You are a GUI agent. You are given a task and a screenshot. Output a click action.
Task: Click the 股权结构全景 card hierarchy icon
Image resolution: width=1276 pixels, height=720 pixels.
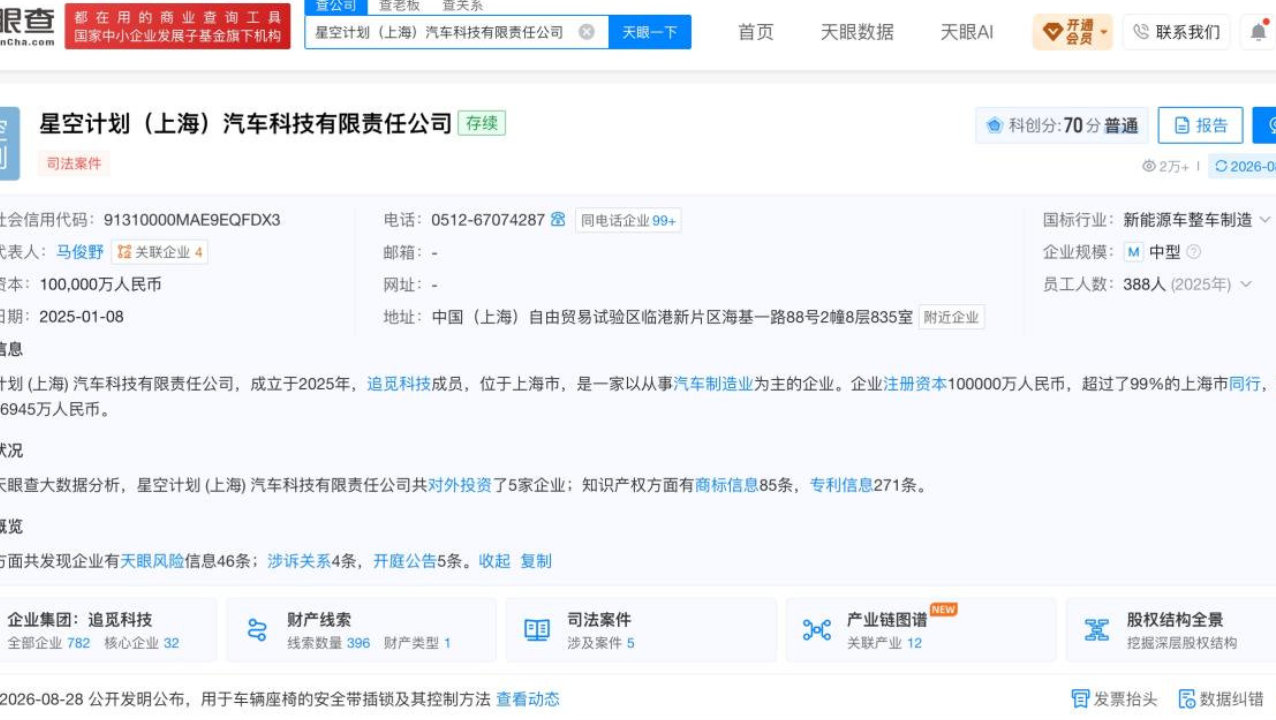point(1097,630)
